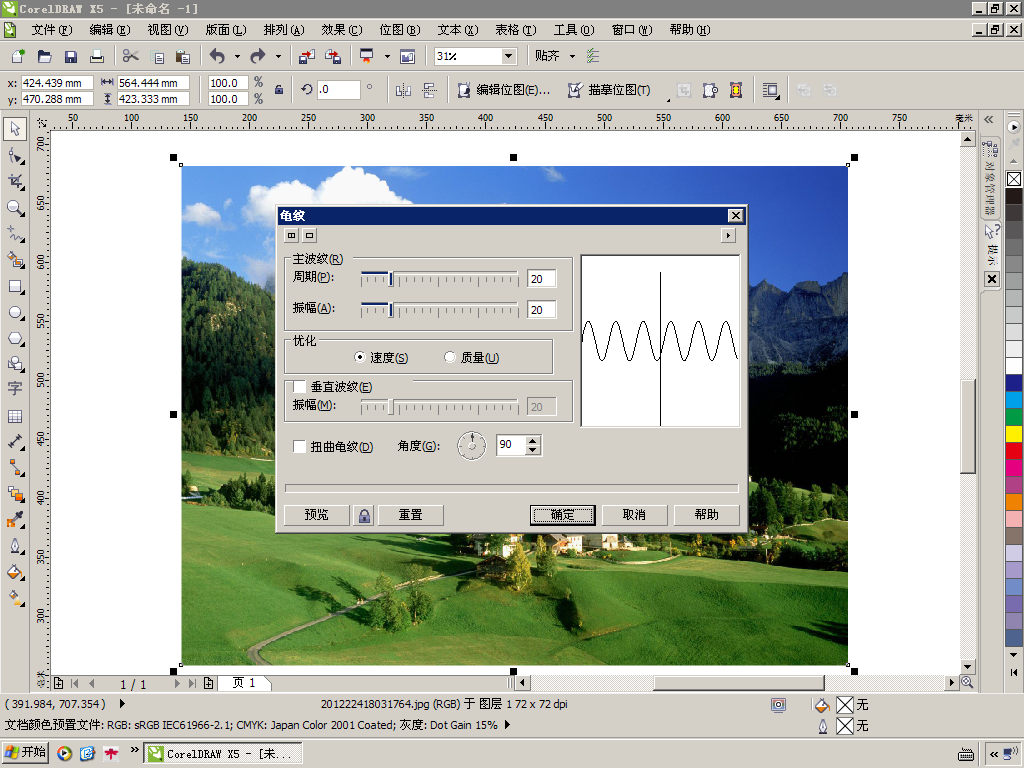Open the Effects menu
The height and width of the screenshot is (768, 1024).
click(342, 30)
